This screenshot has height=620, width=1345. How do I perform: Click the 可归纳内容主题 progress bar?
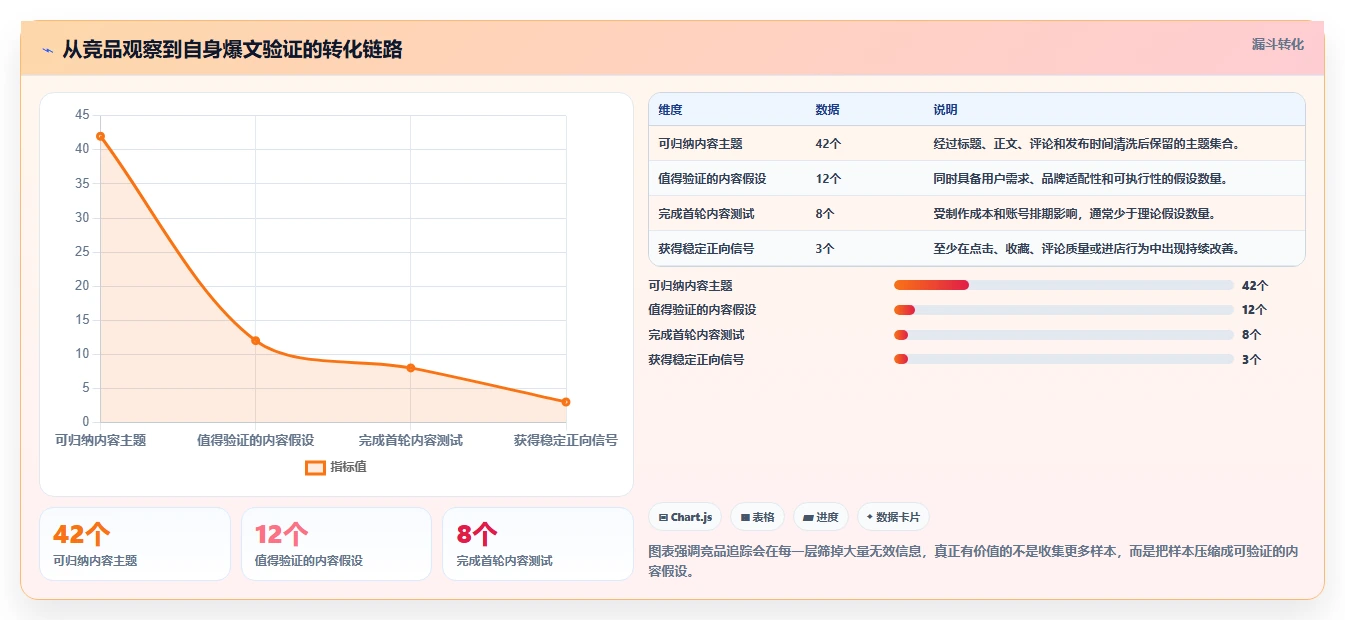[1063, 285]
